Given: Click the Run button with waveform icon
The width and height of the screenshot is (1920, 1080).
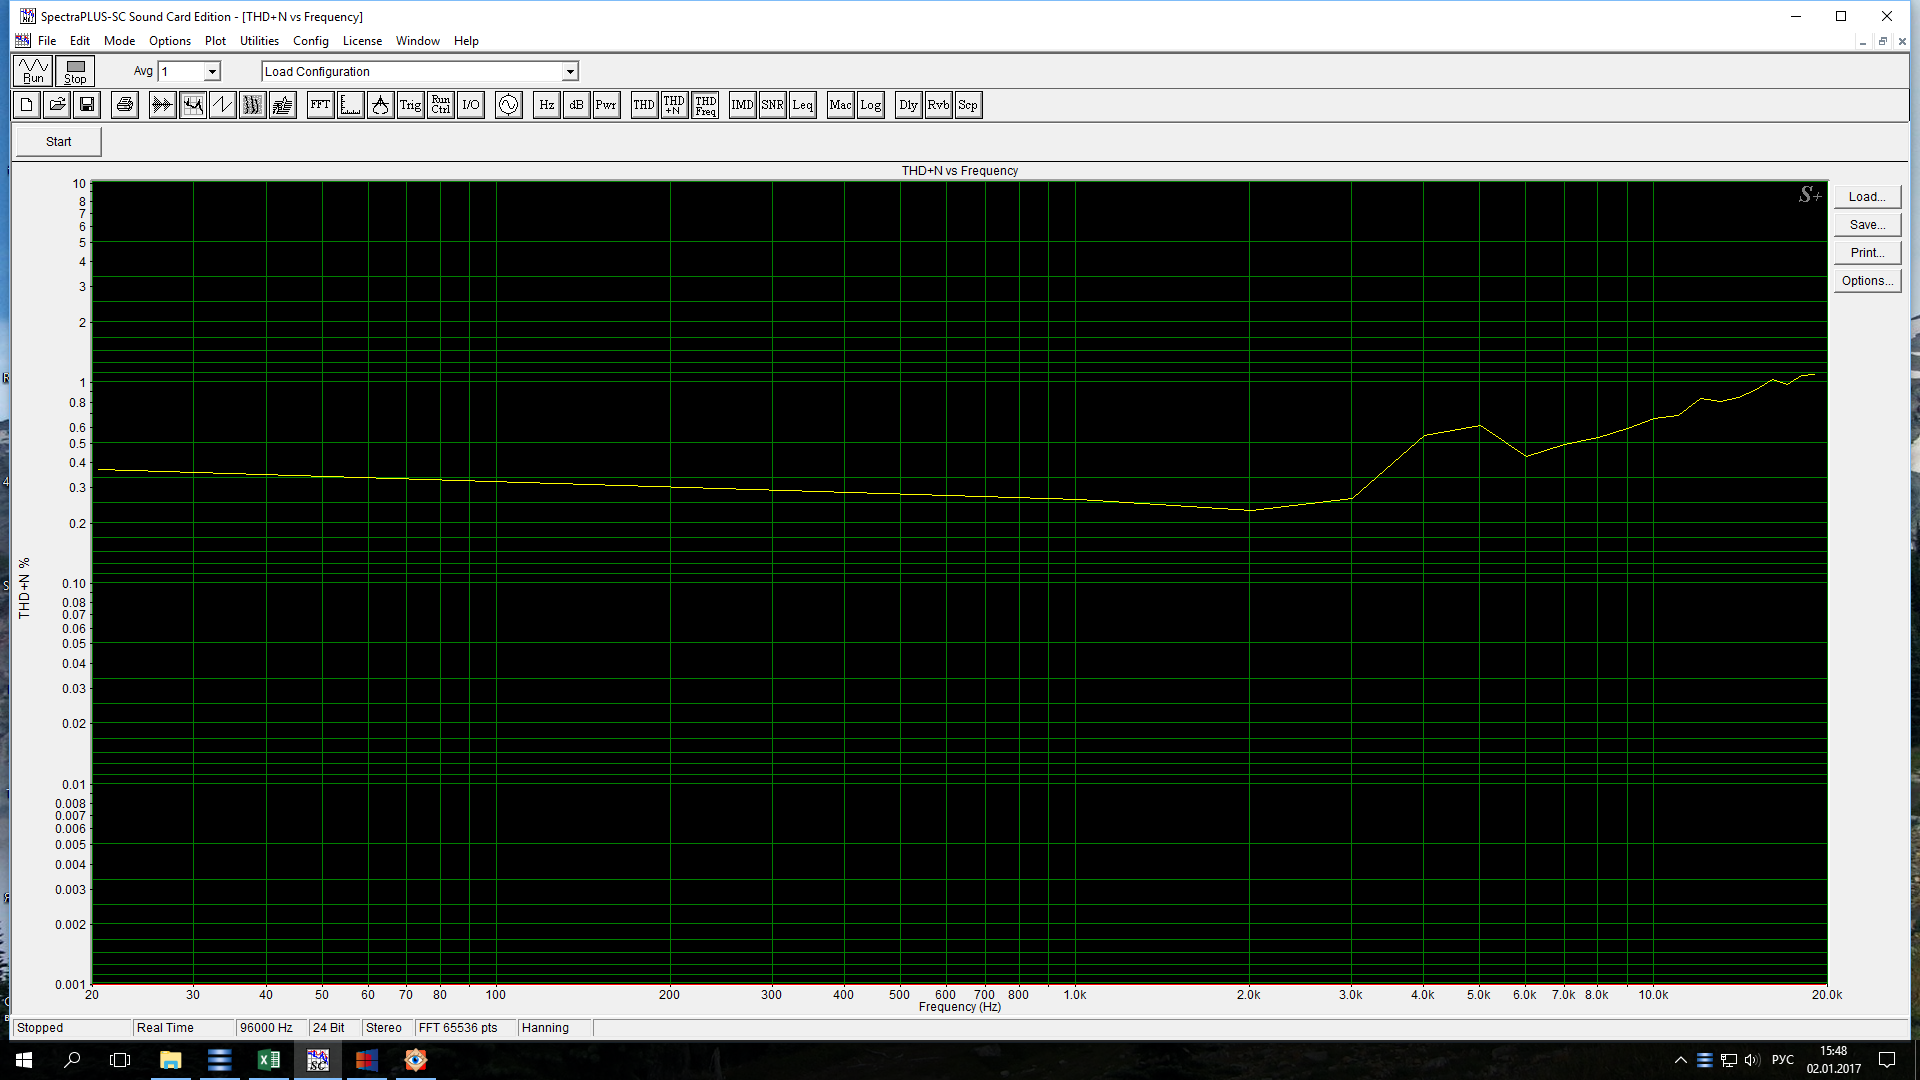Looking at the screenshot, I should coord(33,71).
